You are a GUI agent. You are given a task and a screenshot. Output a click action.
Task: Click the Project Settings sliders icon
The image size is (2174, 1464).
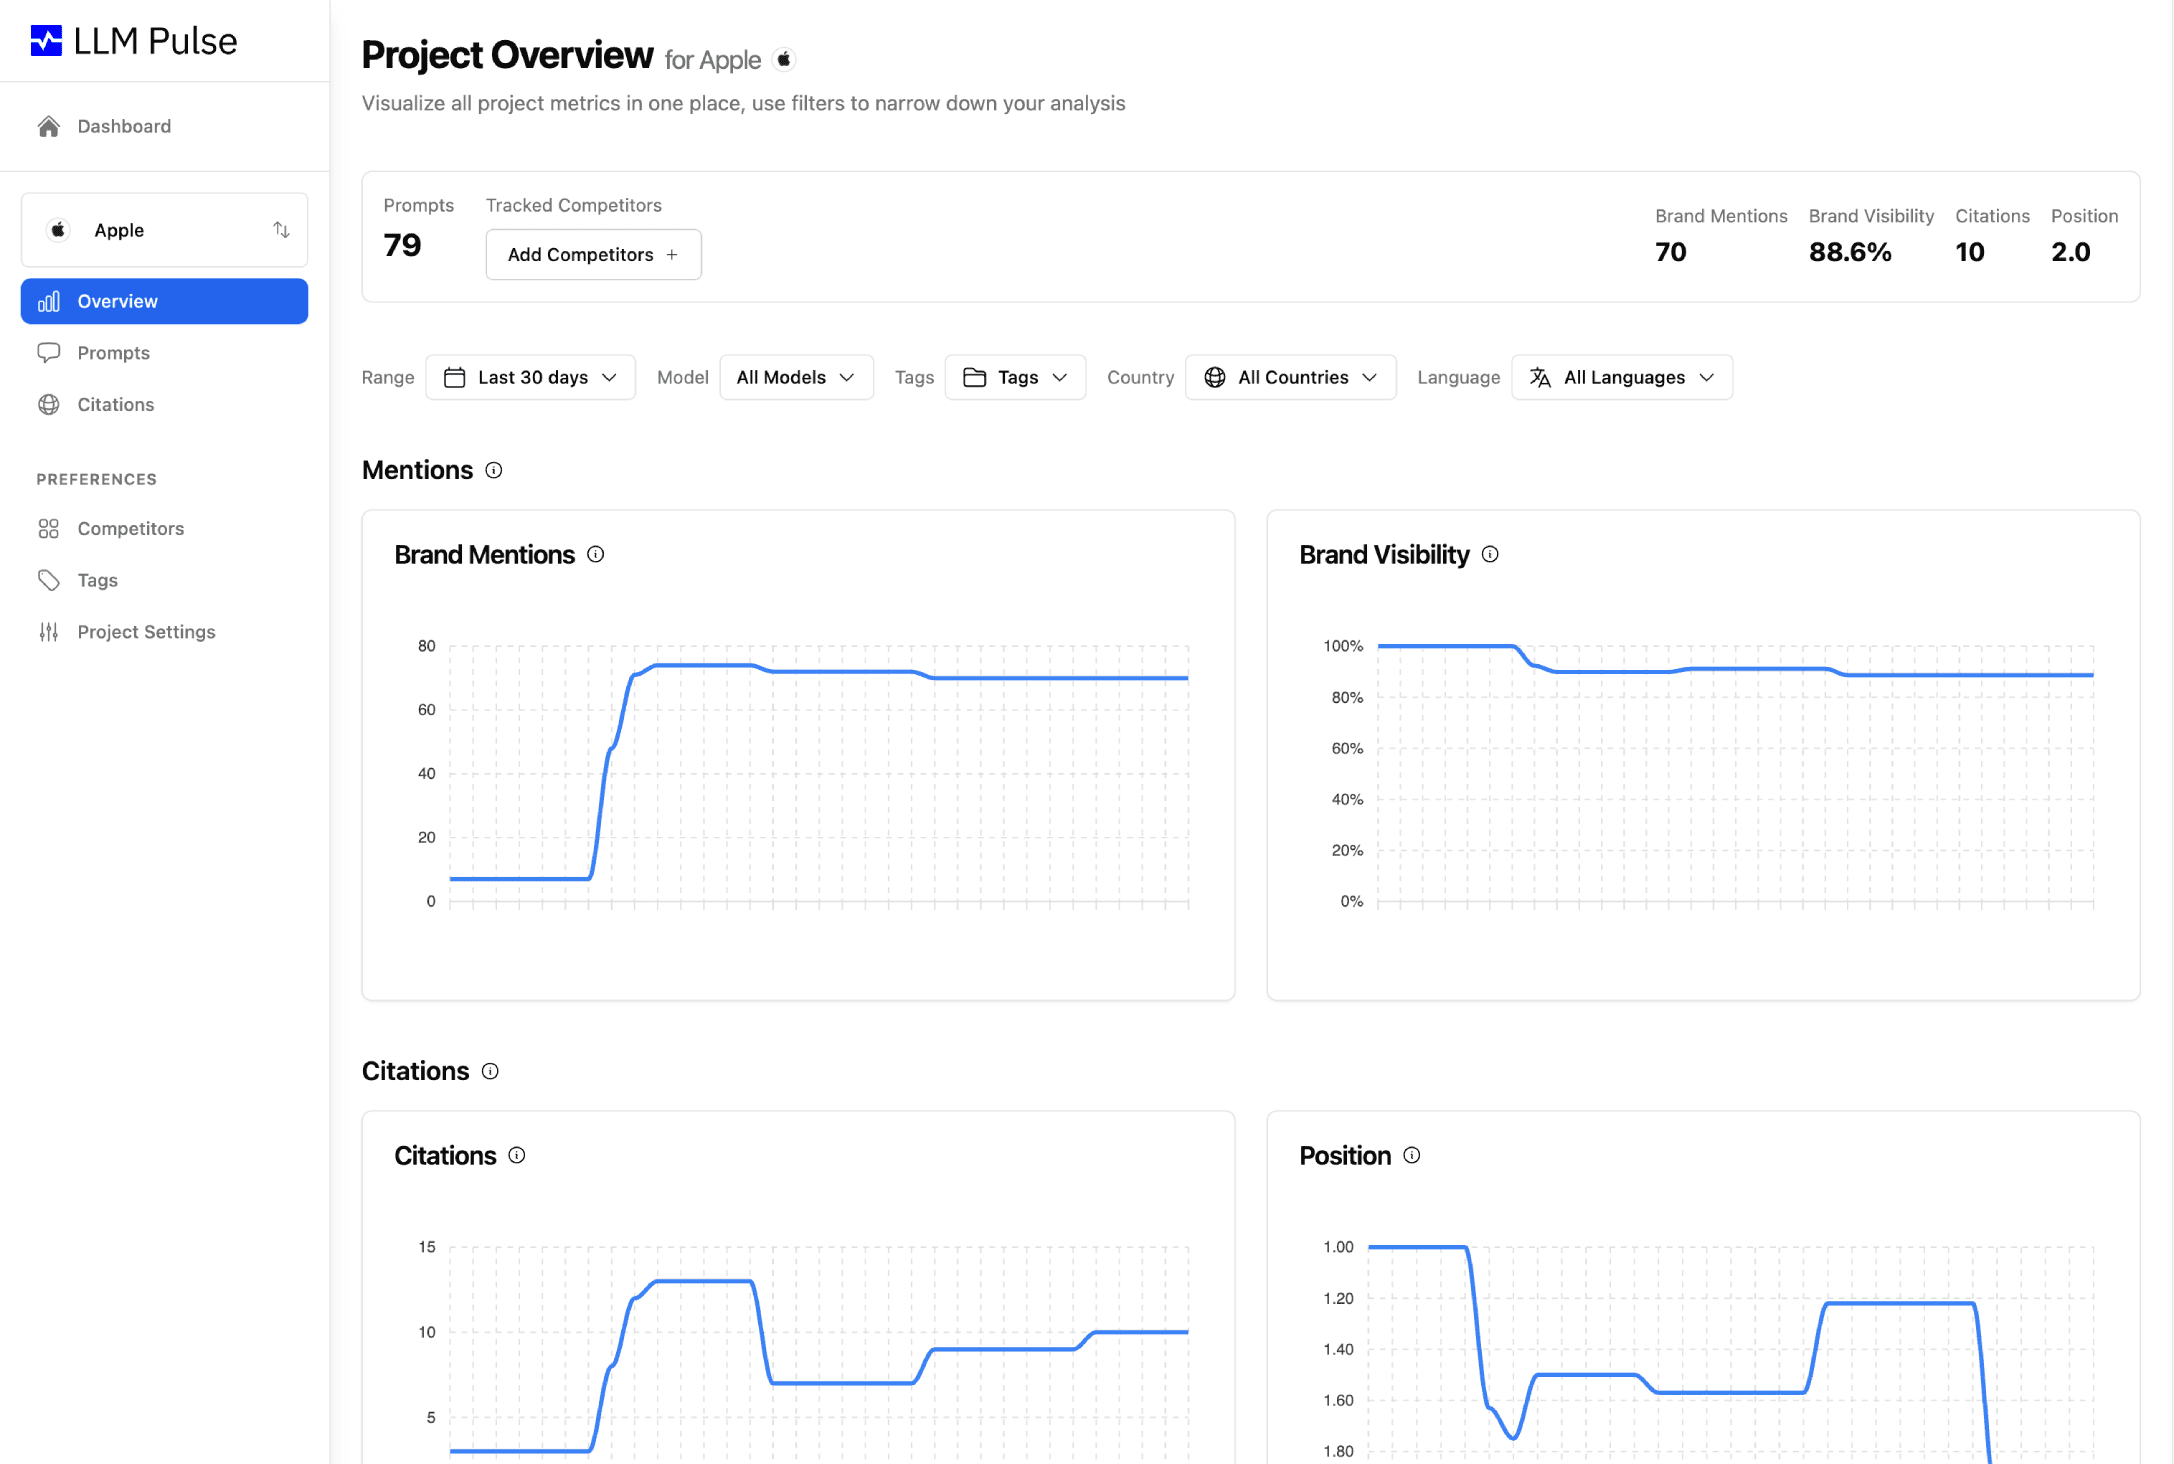(x=48, y=632)
